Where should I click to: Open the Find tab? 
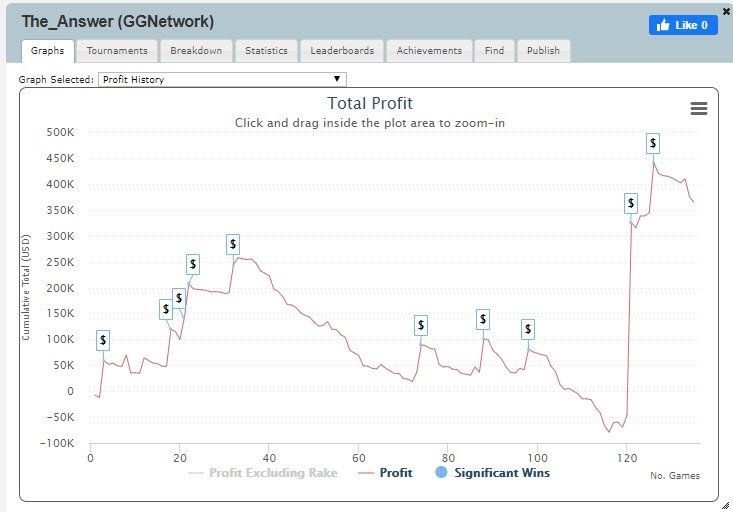pyautogui.click(x=494, y=50)
